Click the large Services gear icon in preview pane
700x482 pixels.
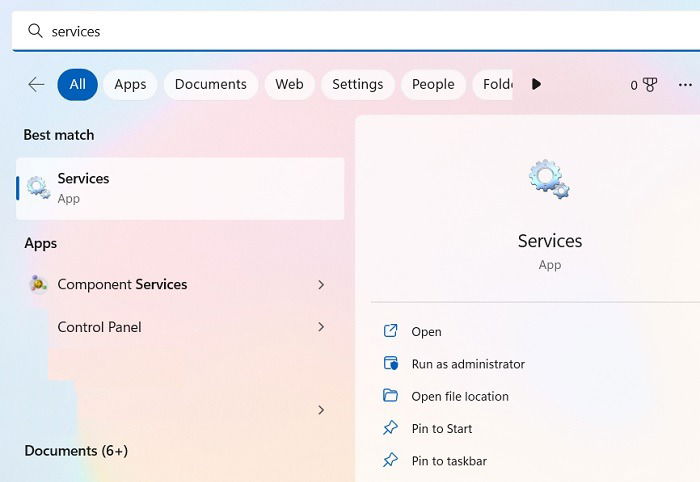549,179
